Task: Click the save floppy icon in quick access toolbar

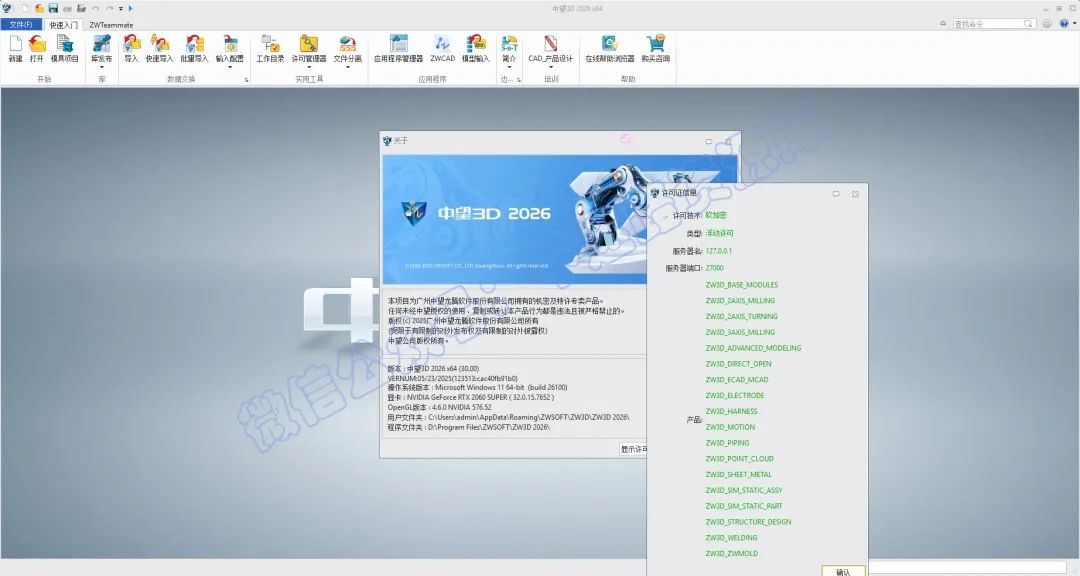Action: tap(53, 8)
